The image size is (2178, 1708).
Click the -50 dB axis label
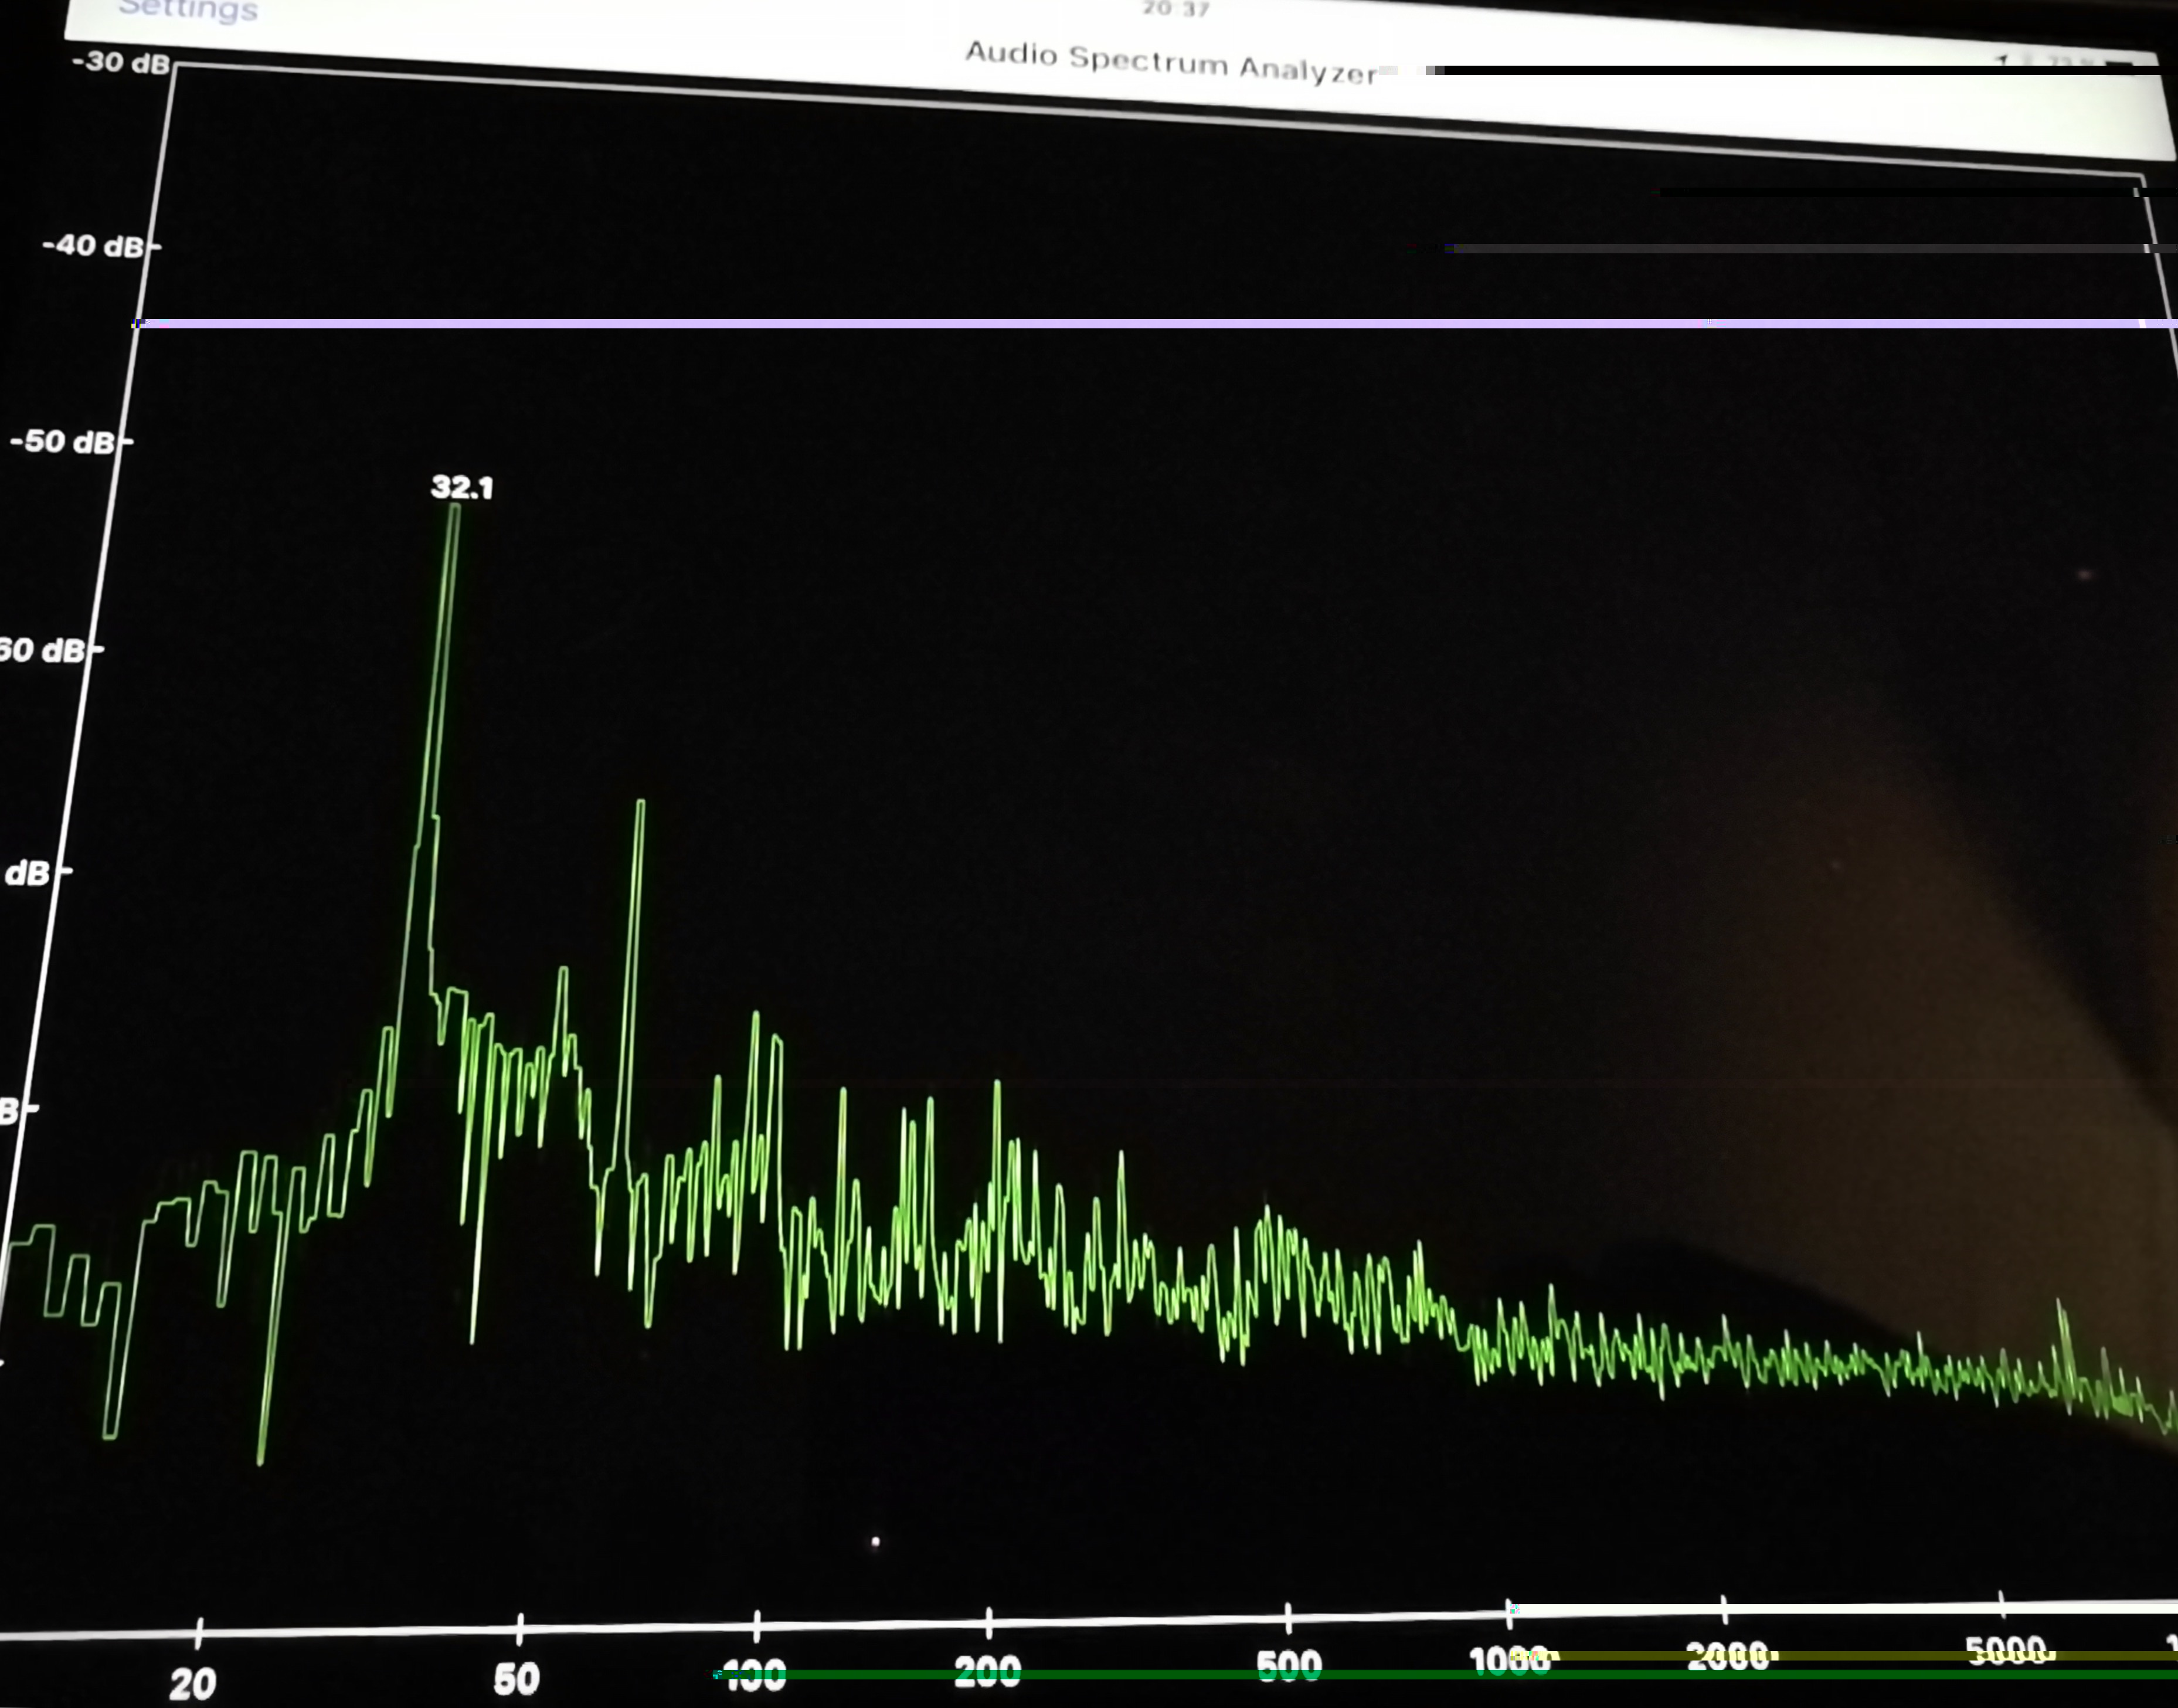click(63, 441)
